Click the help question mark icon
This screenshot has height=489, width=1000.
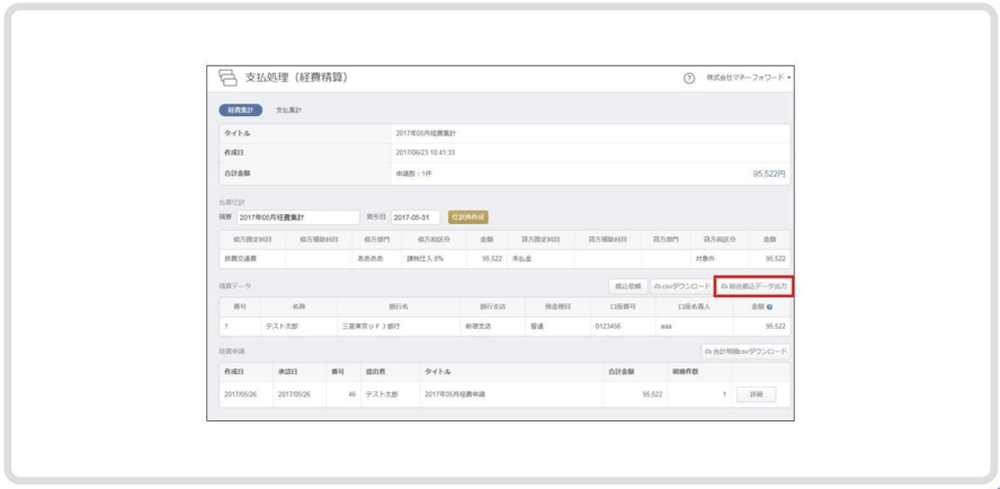[x=689, y=78]
